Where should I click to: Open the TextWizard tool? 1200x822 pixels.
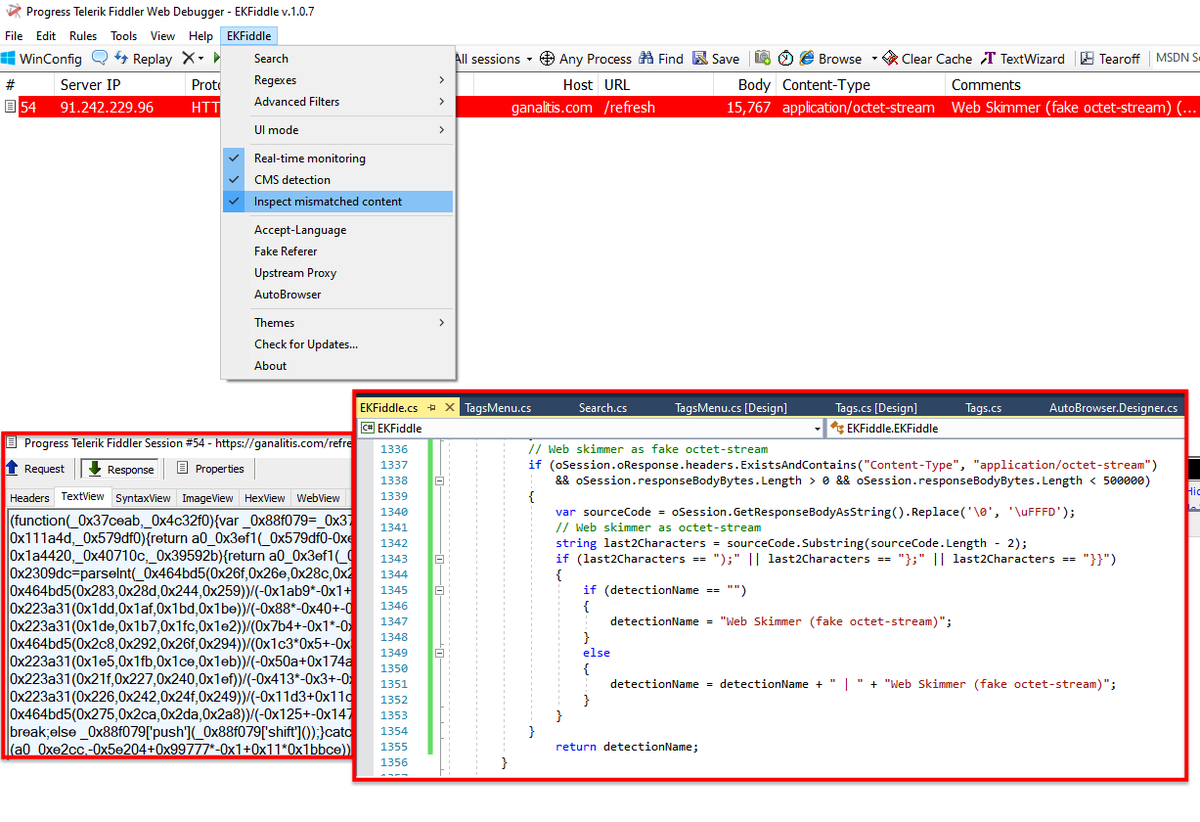tap(1023, 59)
